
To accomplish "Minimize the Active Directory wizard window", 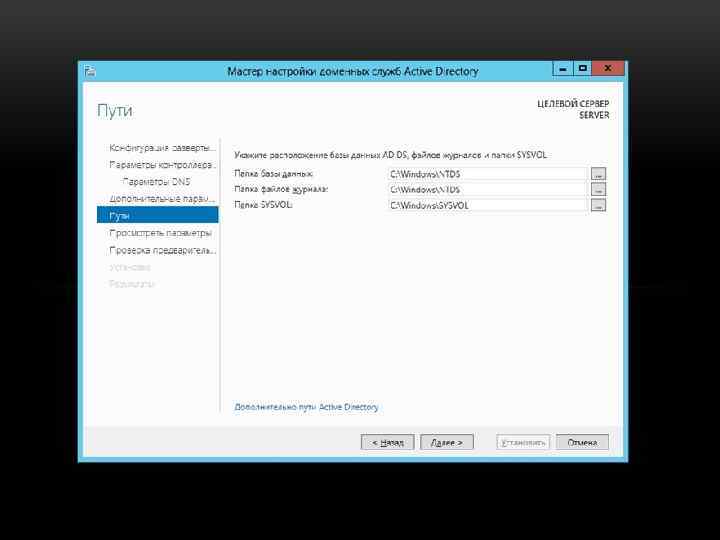I will point(563,69).
